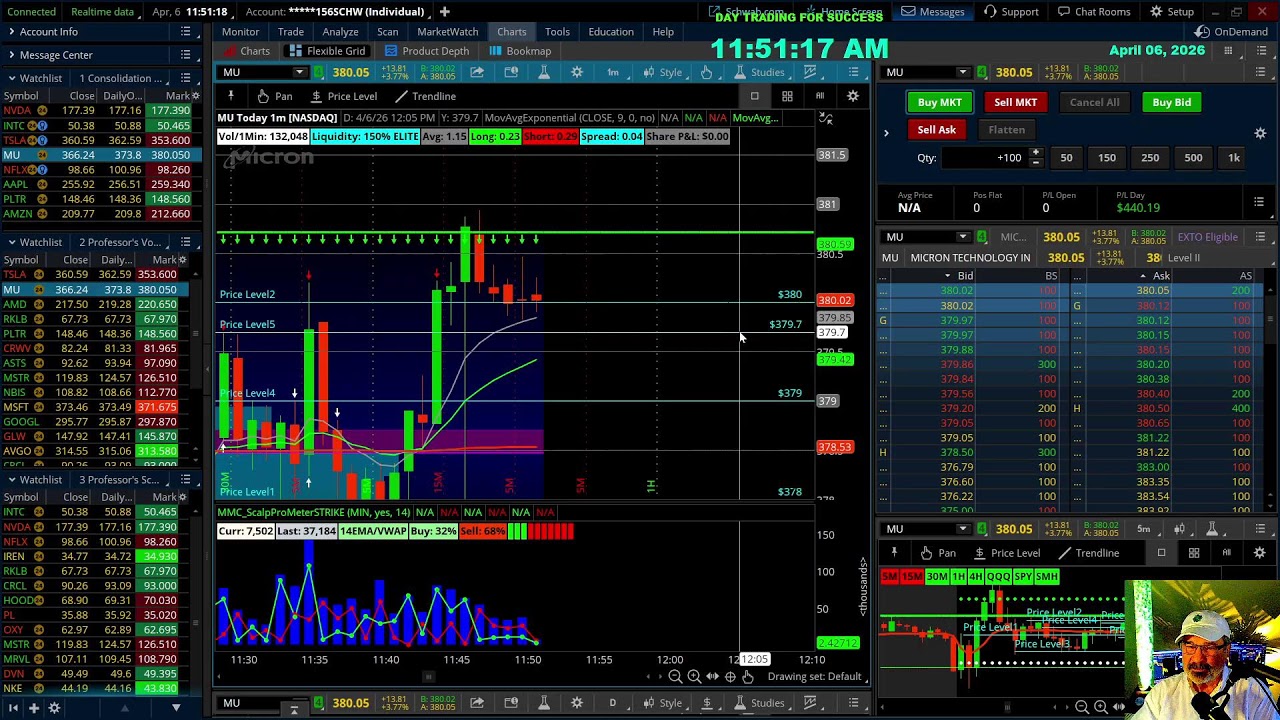This screenshot has width=1280, height=720.
Task: Open the 1m timeframe selector in main chart
Action: tap(613, 72)
